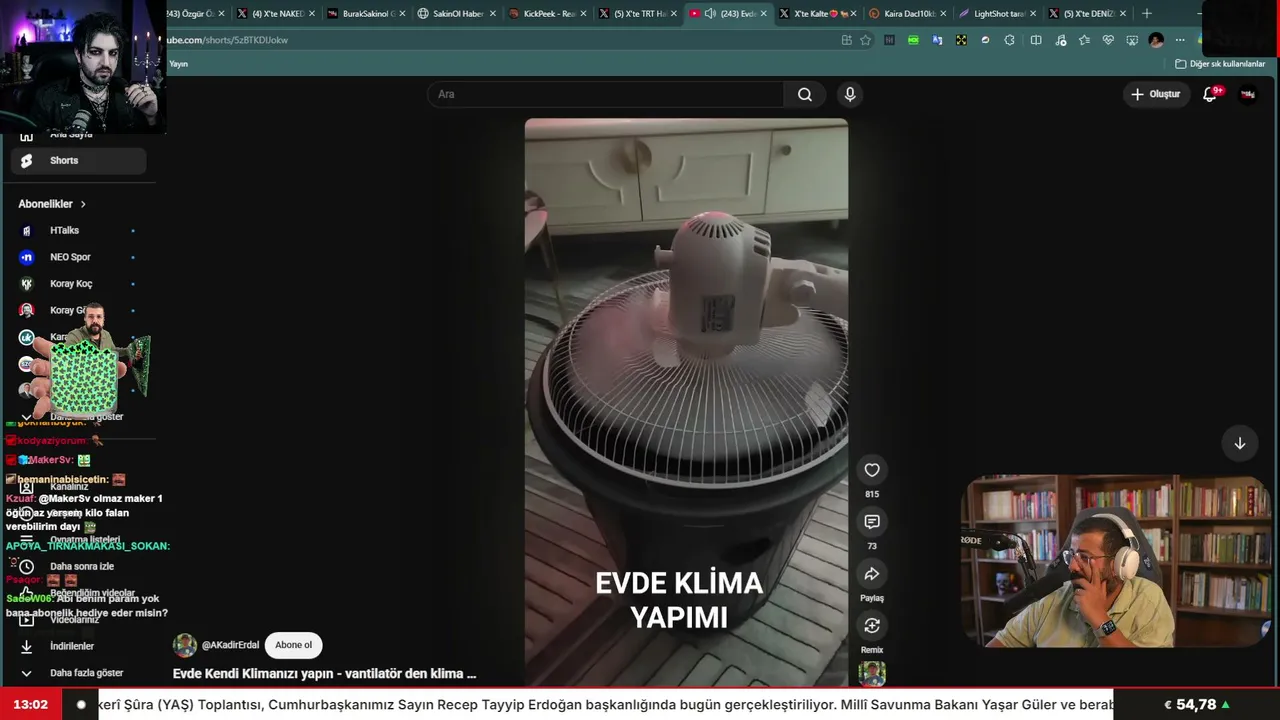The image size is (1280, 720).
Task: Open the Edge favorites list icon
Action: (x=1084, y=40)
